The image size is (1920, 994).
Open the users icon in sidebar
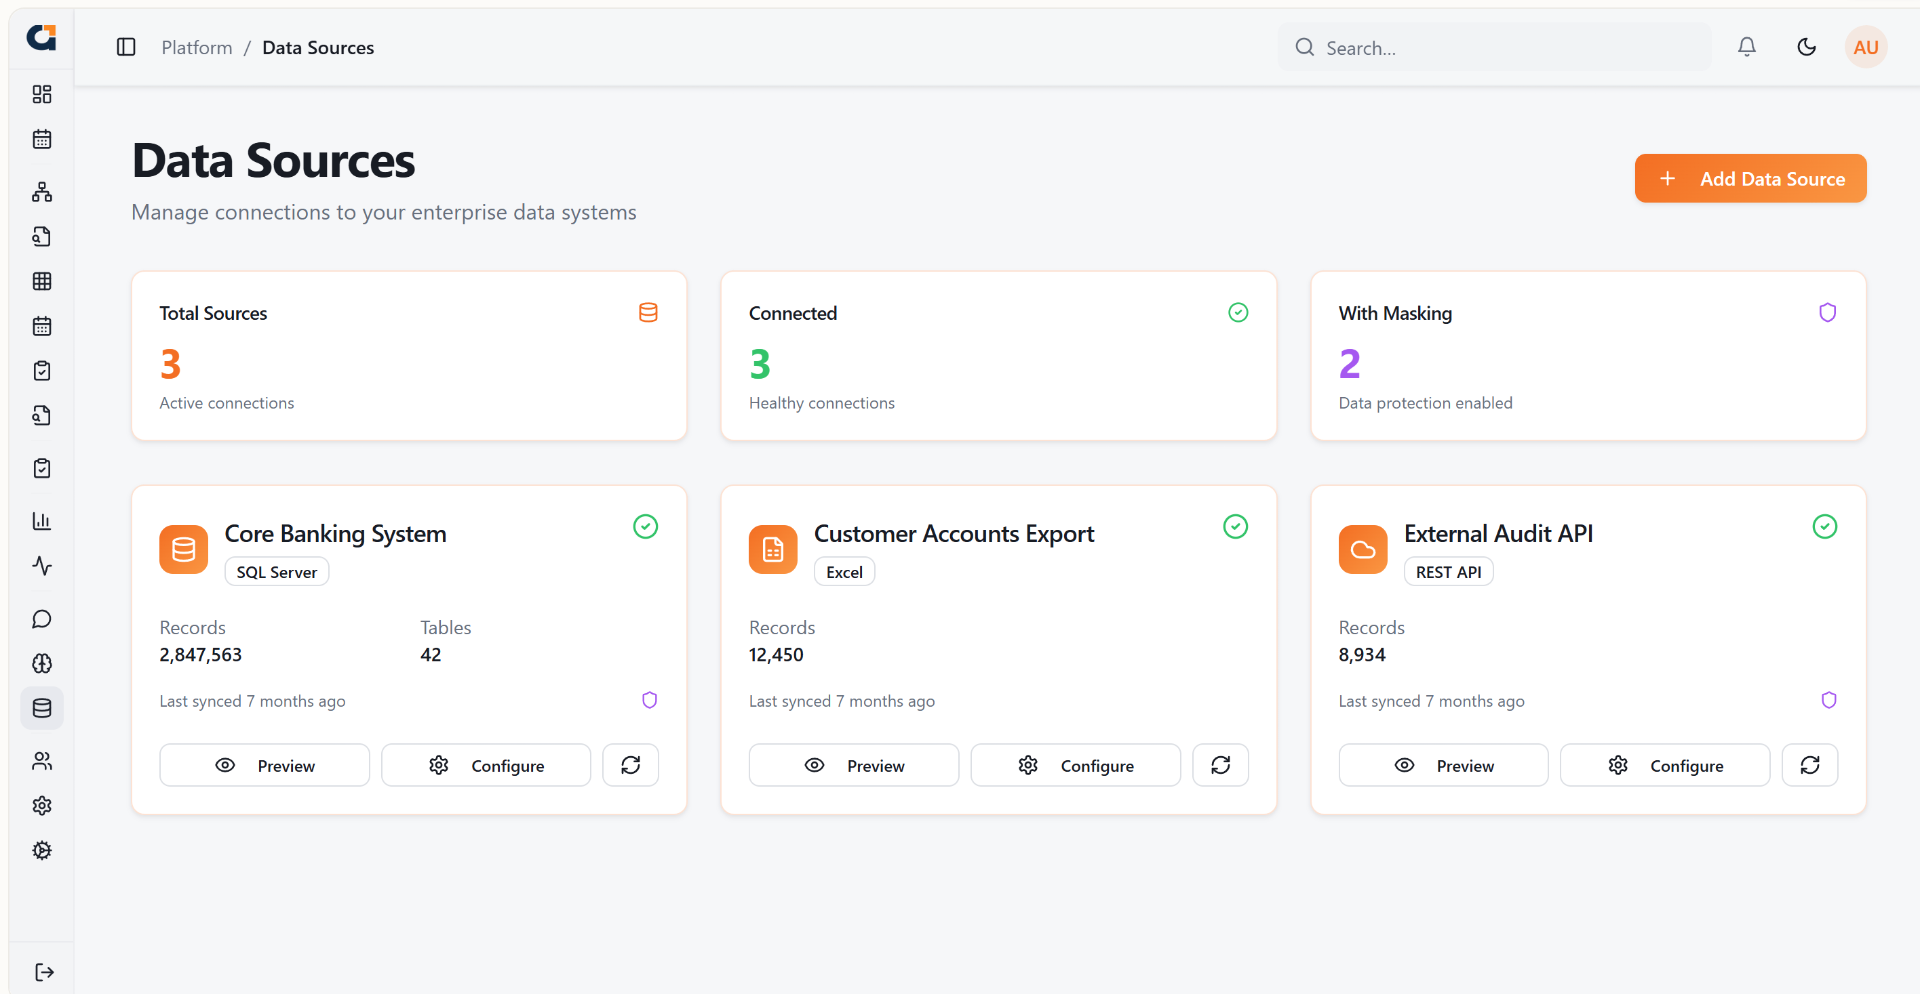[42, 761]
